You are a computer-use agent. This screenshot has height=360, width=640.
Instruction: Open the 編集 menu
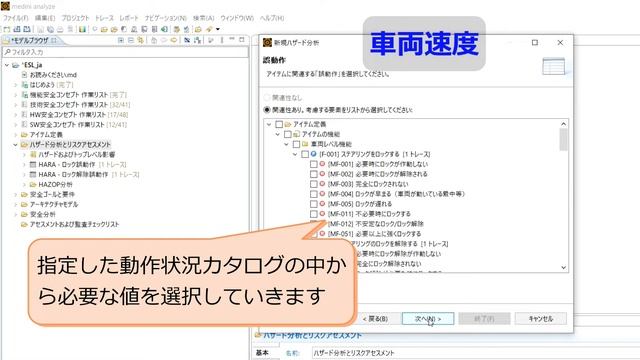44,18
